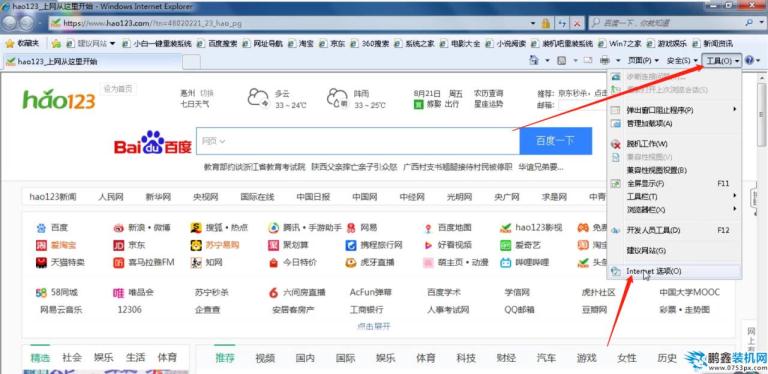Click the 六间房直播 site icon
The height and width of the screenshot is (374, 768).
273,293
